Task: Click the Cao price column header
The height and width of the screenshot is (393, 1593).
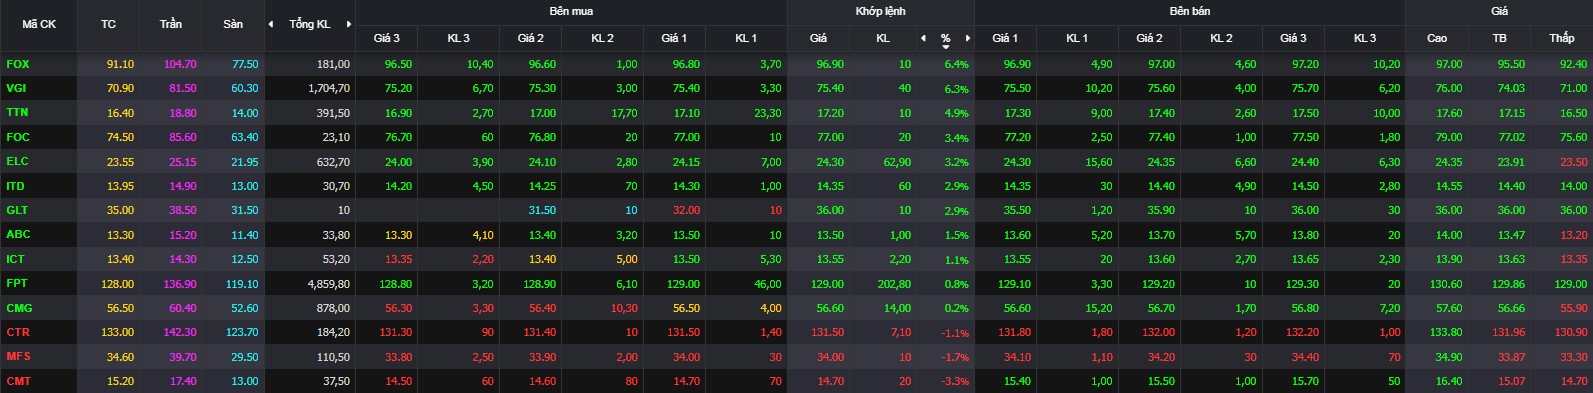Action: [x=1437, y=38]
